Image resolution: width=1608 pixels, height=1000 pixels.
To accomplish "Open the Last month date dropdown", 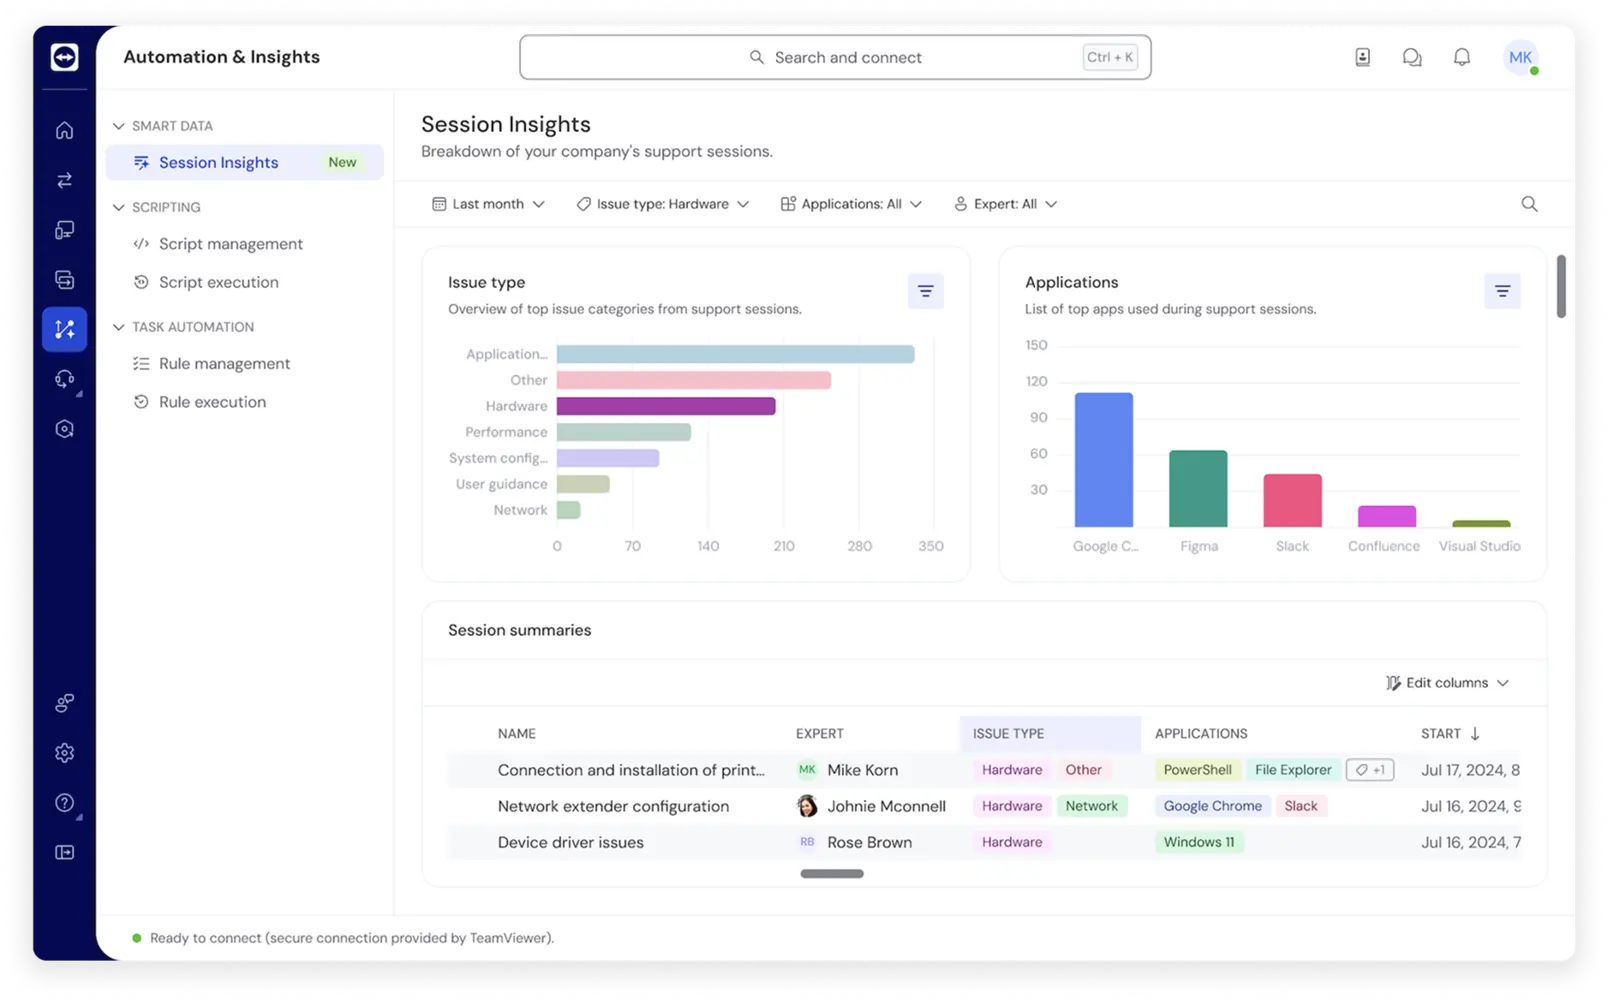I will coord(488,204).
